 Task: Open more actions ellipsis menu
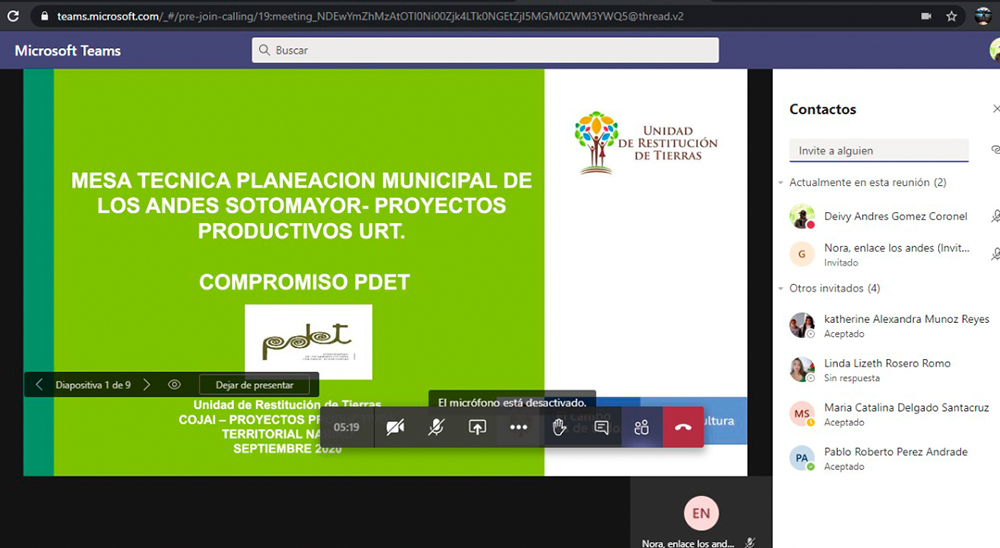coord(518,427)
